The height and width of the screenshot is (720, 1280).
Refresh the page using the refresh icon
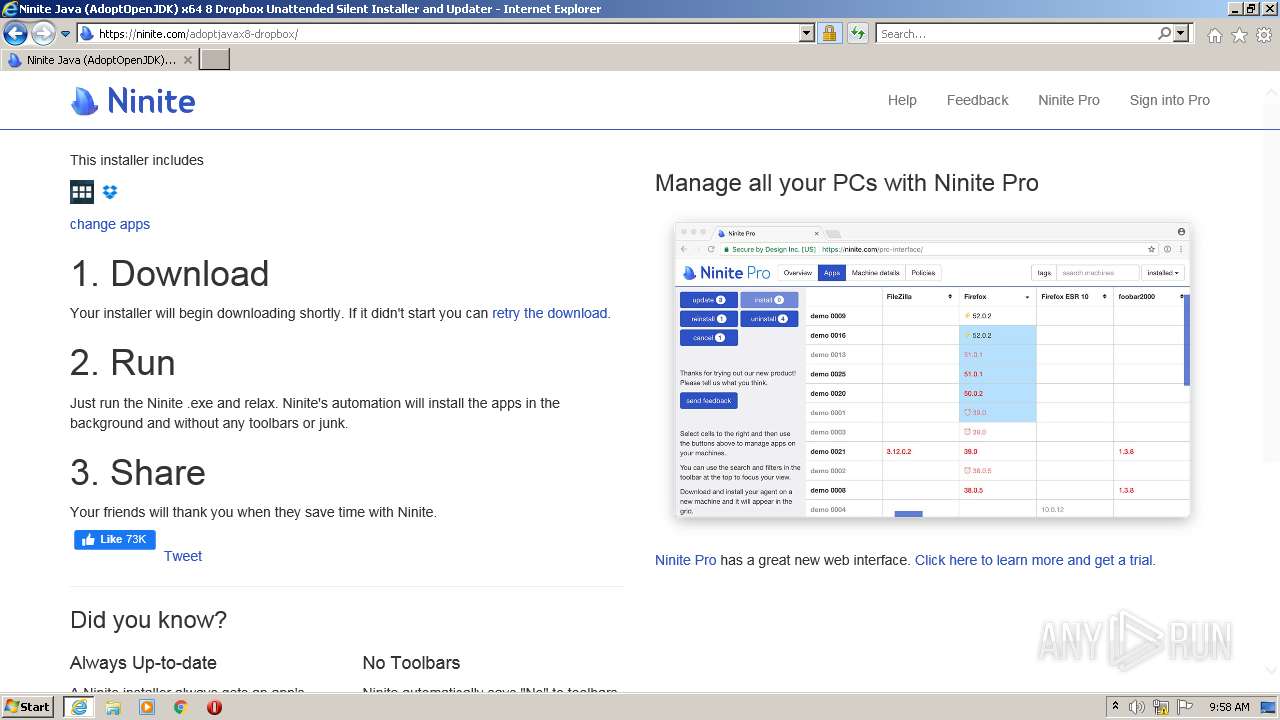pyautogui.click(x=858, y=33)
